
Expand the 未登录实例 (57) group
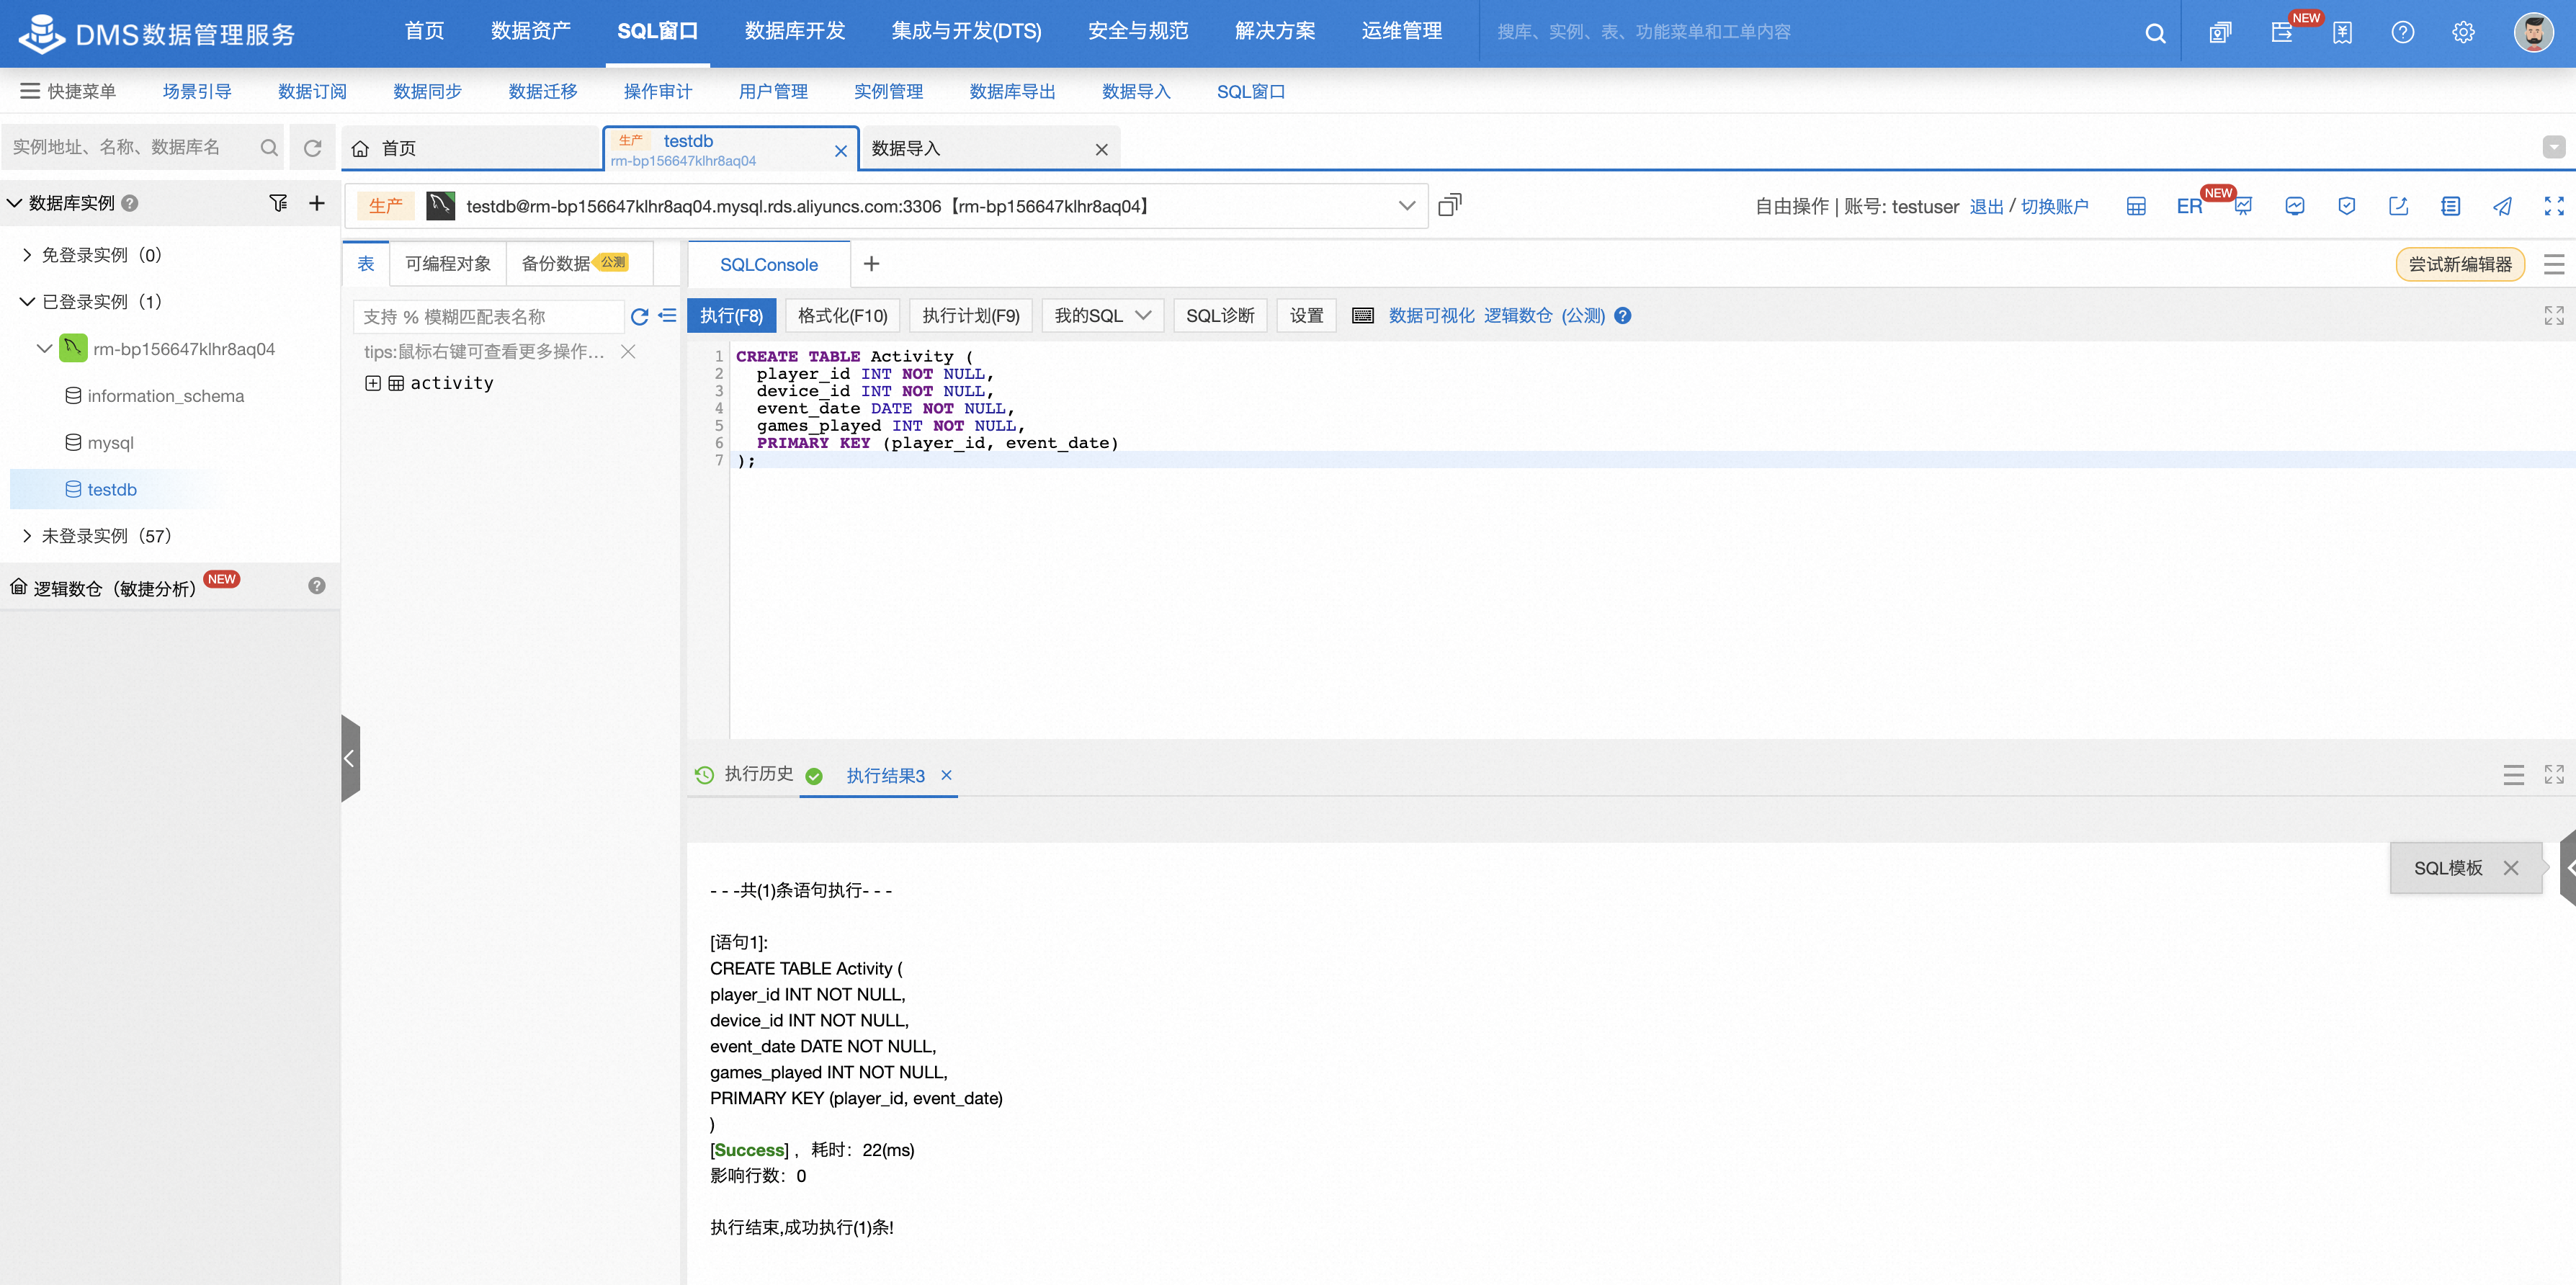[27, 536]
